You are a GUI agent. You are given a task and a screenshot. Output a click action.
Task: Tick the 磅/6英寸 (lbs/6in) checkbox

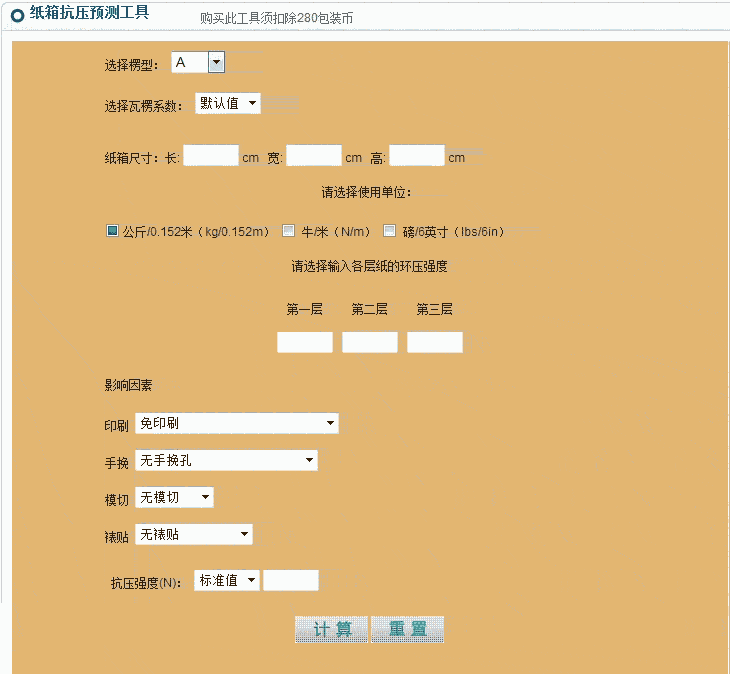pos(390,231)
